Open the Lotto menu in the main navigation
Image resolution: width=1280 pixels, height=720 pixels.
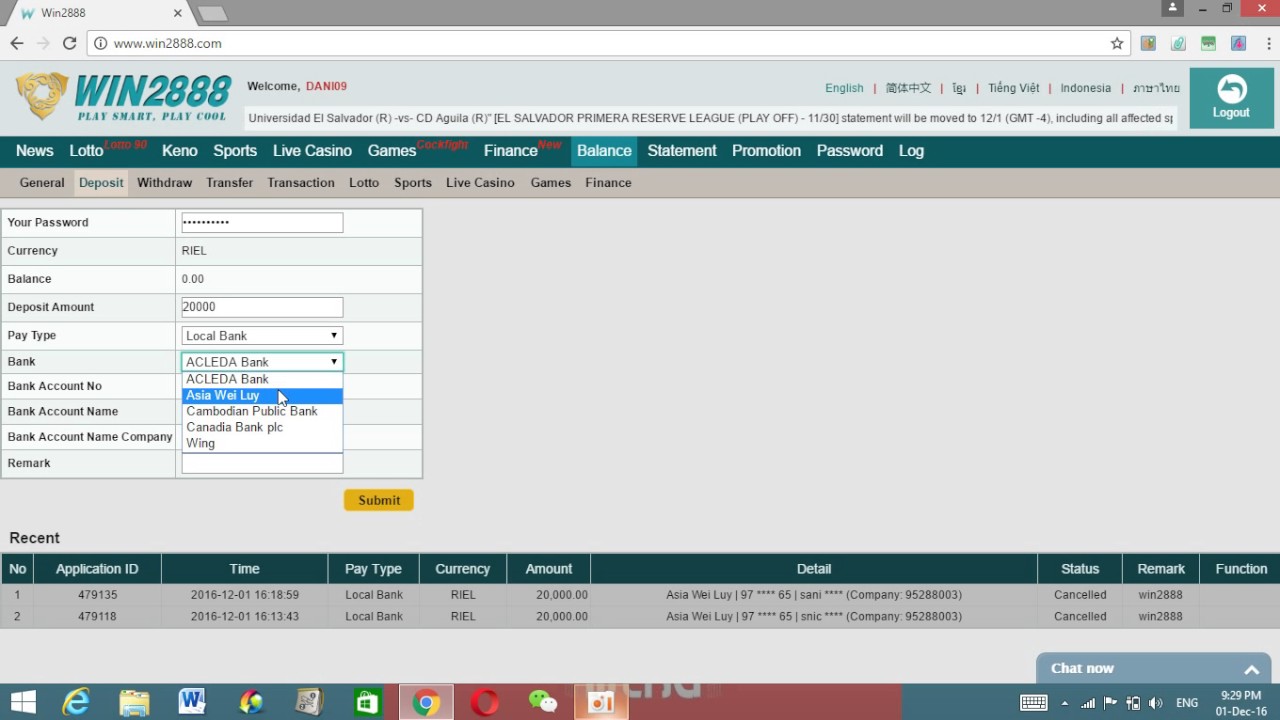coord(86,151)
